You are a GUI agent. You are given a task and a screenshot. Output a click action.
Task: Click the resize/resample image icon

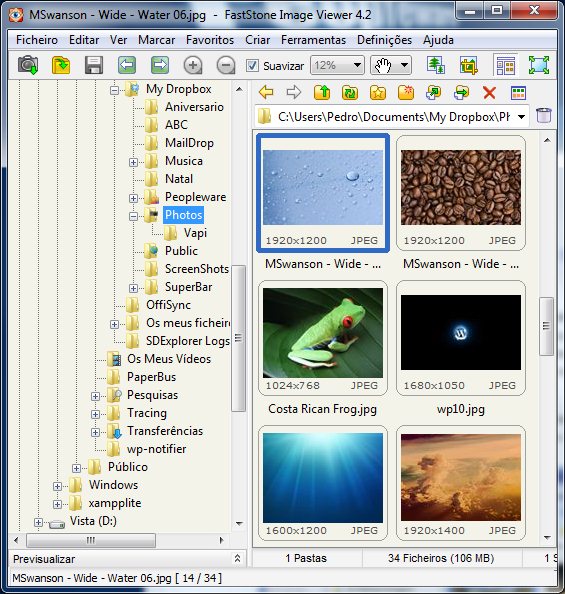pos(436,65)
